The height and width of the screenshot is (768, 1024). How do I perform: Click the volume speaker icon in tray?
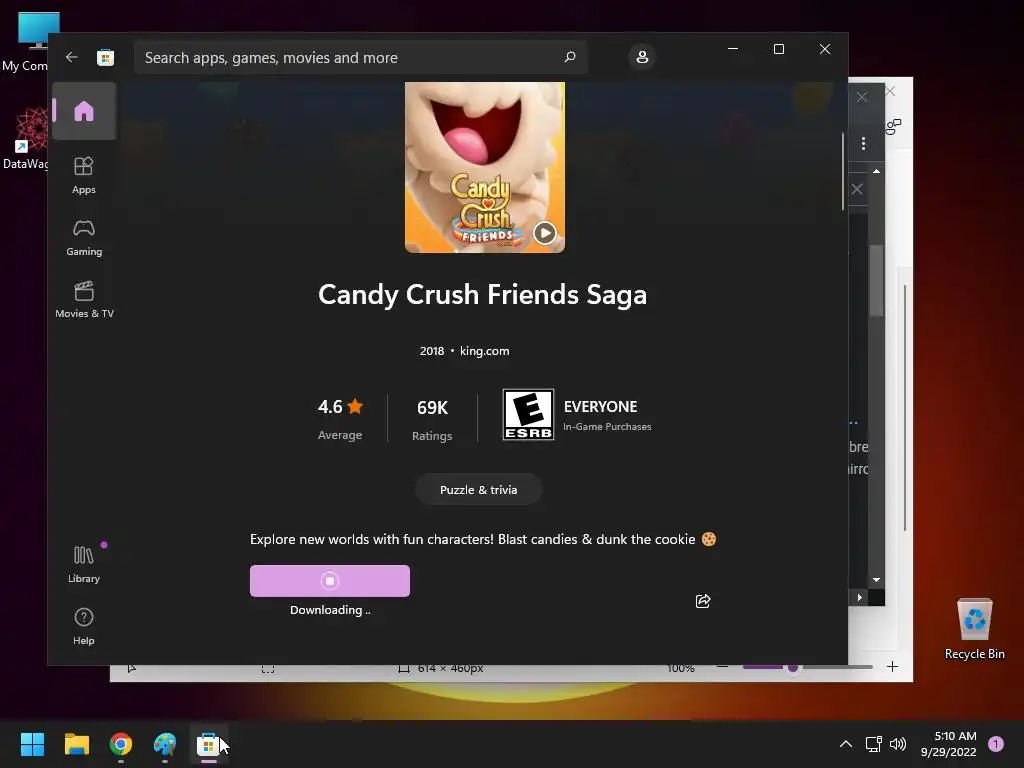(x=898, y=744)
